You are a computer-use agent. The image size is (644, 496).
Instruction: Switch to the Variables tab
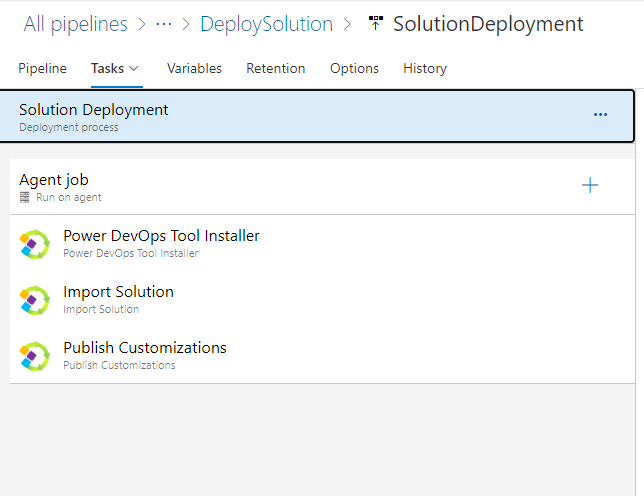coord(194,68)
